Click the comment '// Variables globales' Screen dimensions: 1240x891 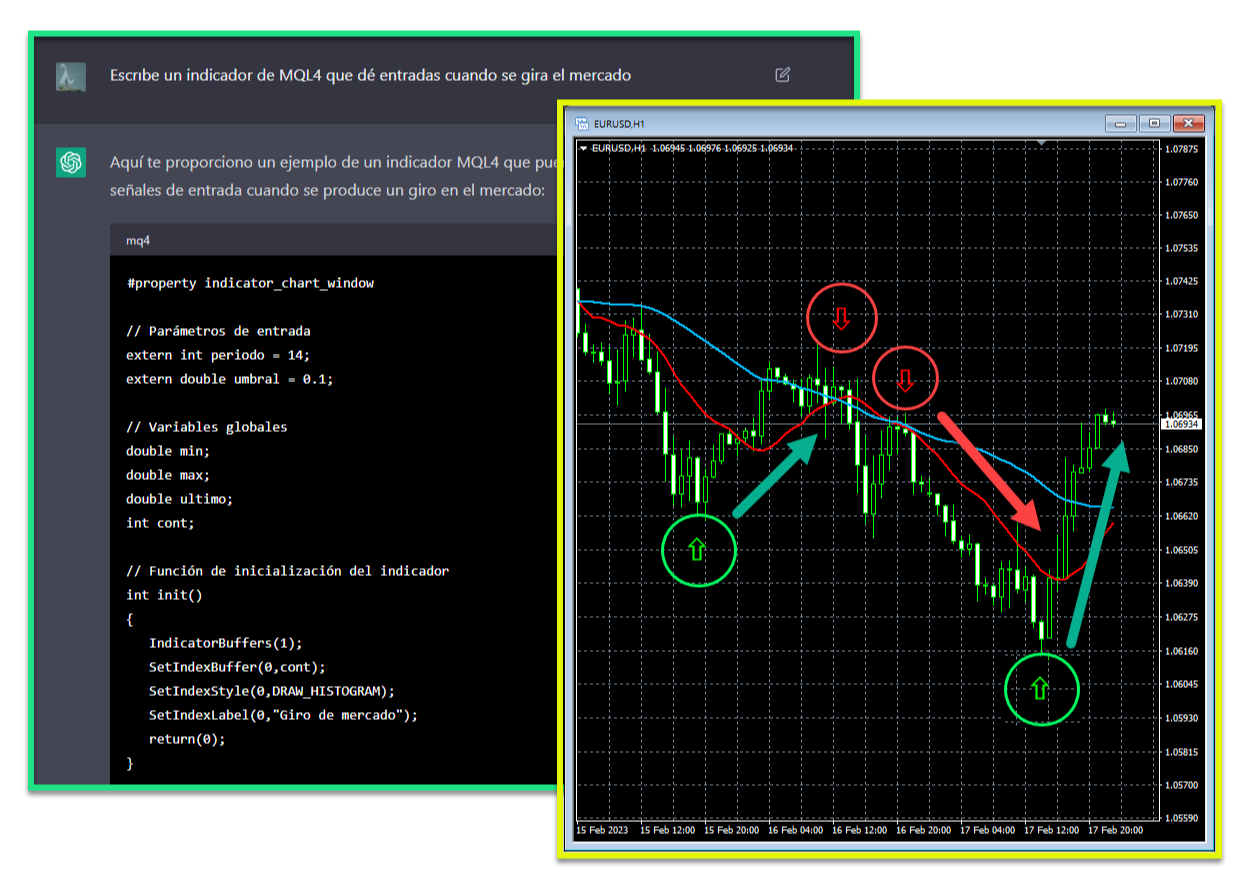click(x=207, y=427)
